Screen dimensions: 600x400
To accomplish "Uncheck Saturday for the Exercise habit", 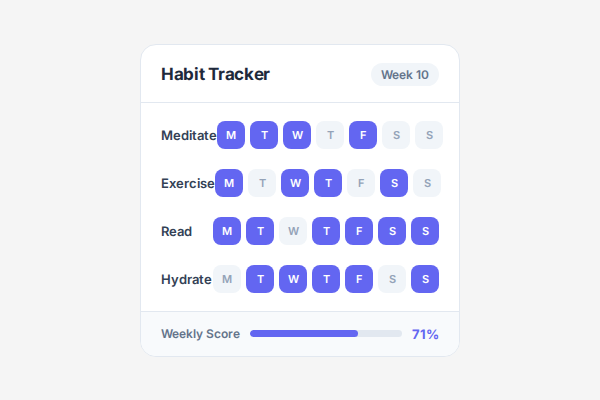I will pos(394,183).
